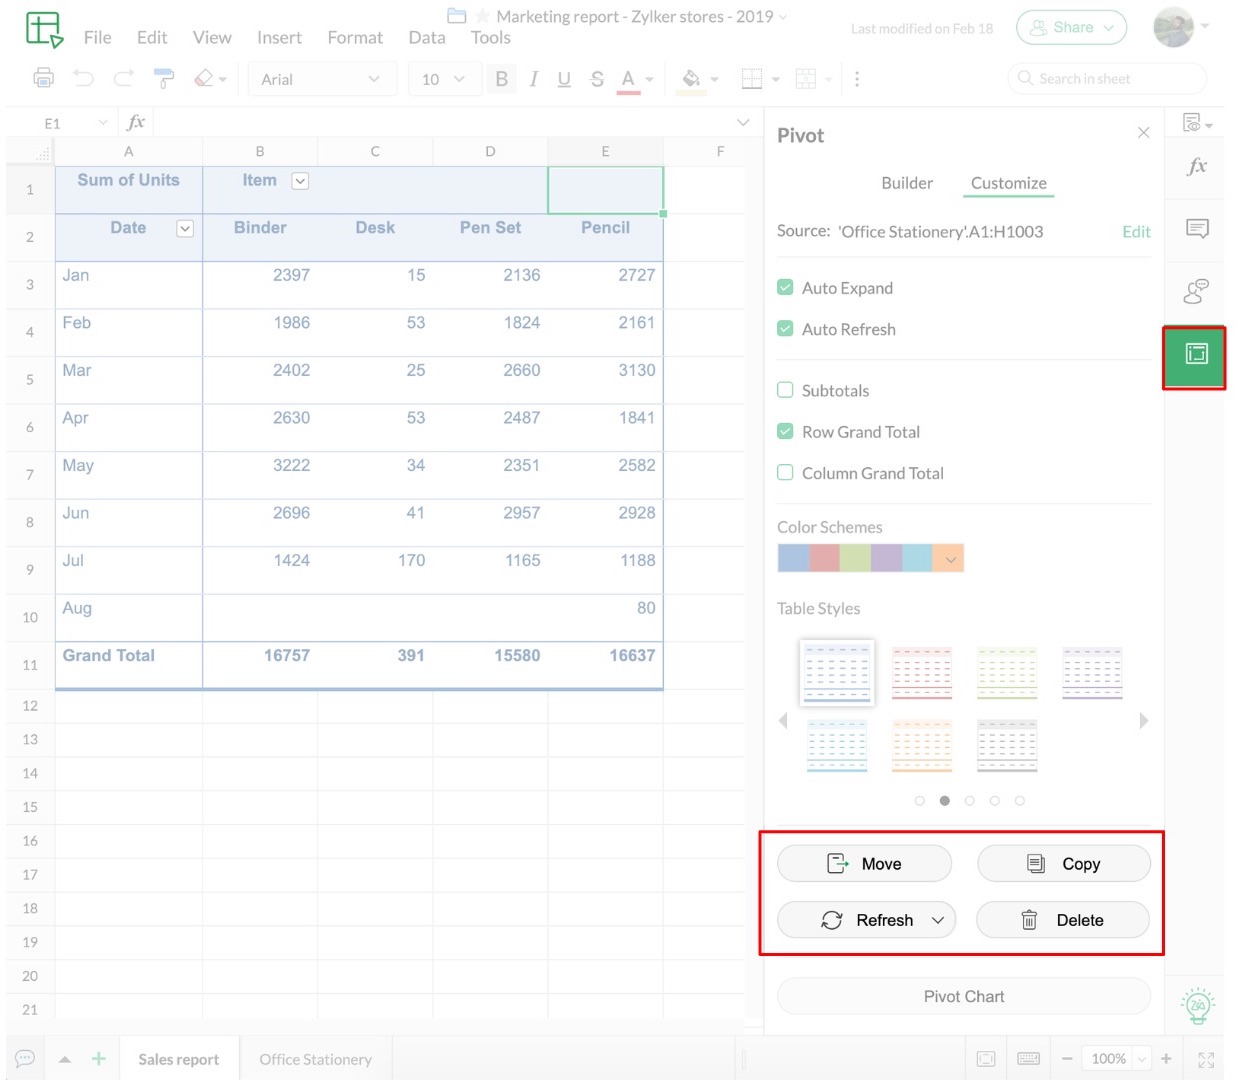The width and height of the screenshot is (1235, 1080).
Task: Toggle bold formatting
Action: point(501,79)
